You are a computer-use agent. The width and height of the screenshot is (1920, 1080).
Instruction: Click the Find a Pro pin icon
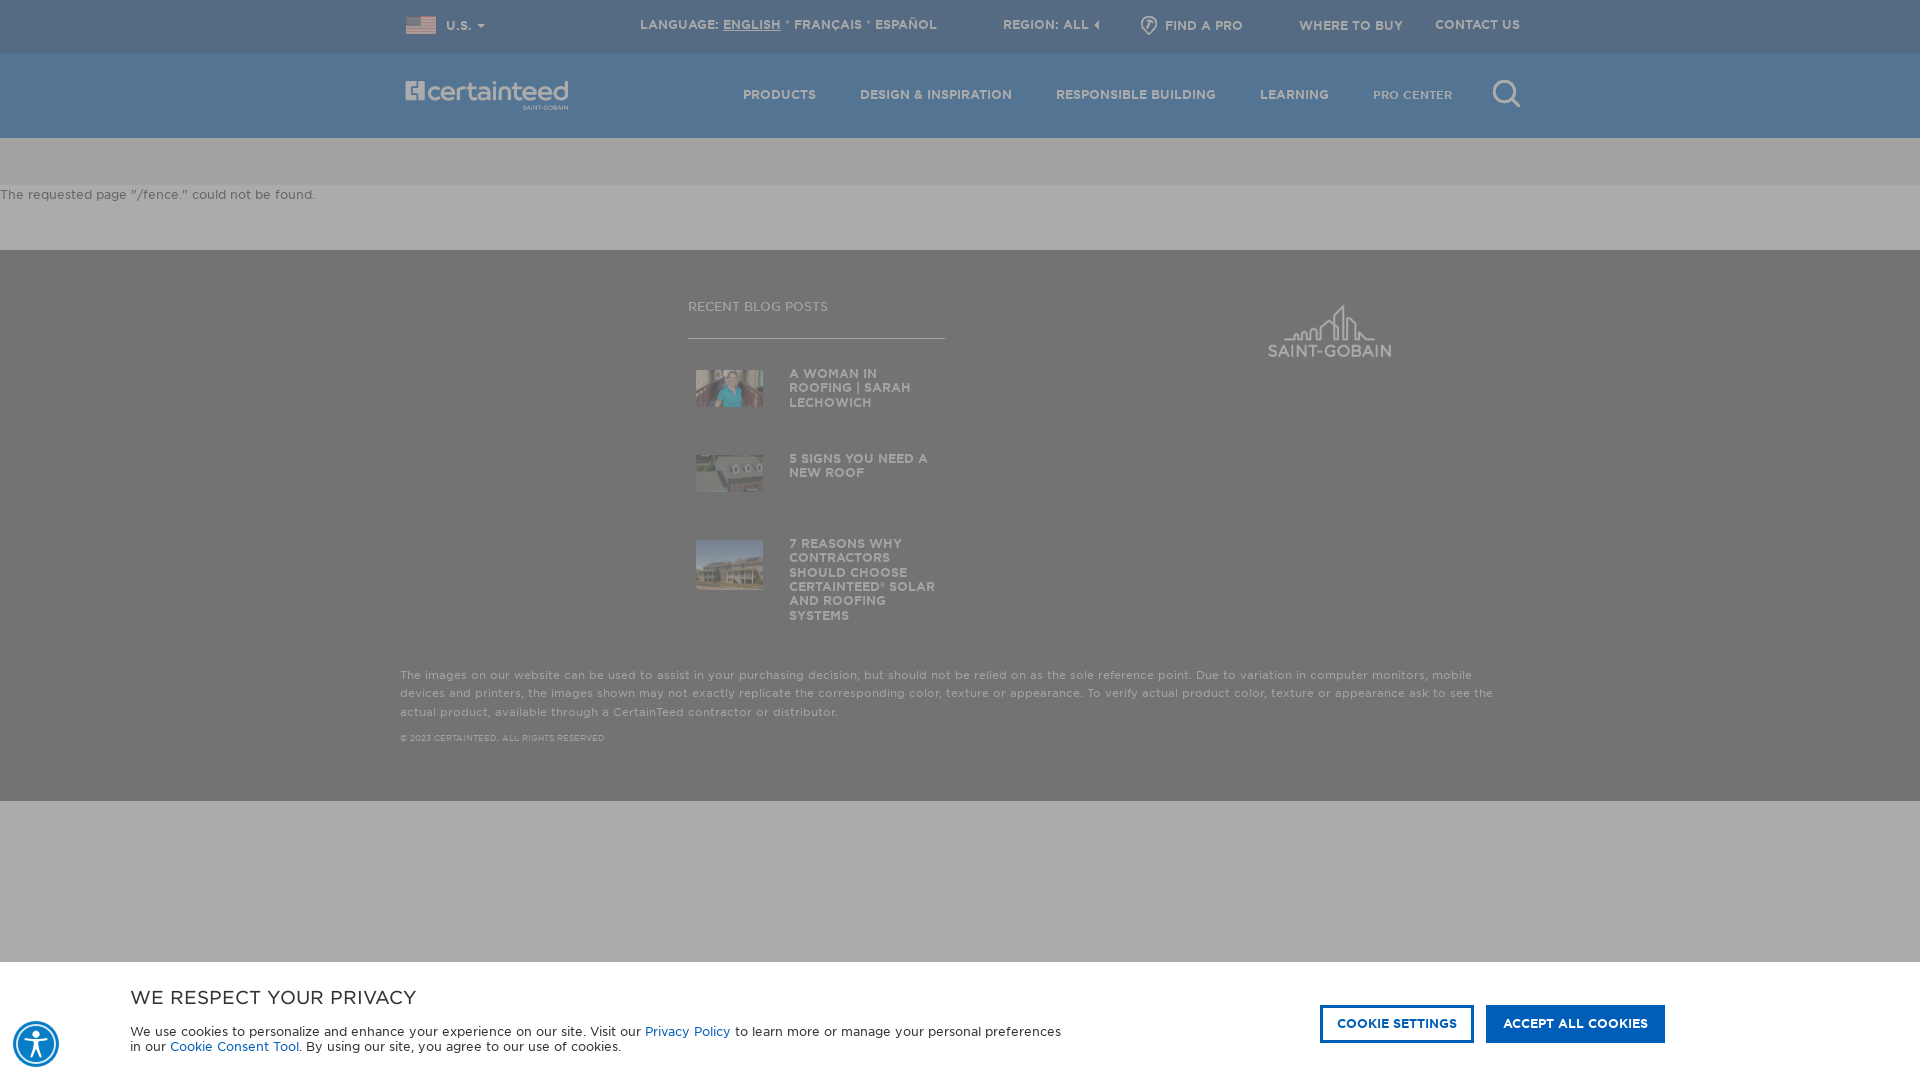(1149, 26)
